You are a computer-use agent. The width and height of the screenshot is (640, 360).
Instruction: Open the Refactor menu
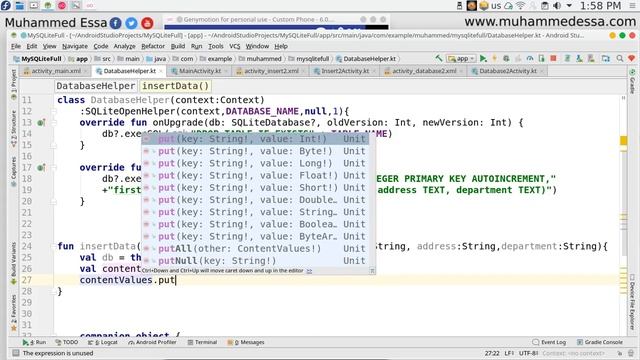153,46
